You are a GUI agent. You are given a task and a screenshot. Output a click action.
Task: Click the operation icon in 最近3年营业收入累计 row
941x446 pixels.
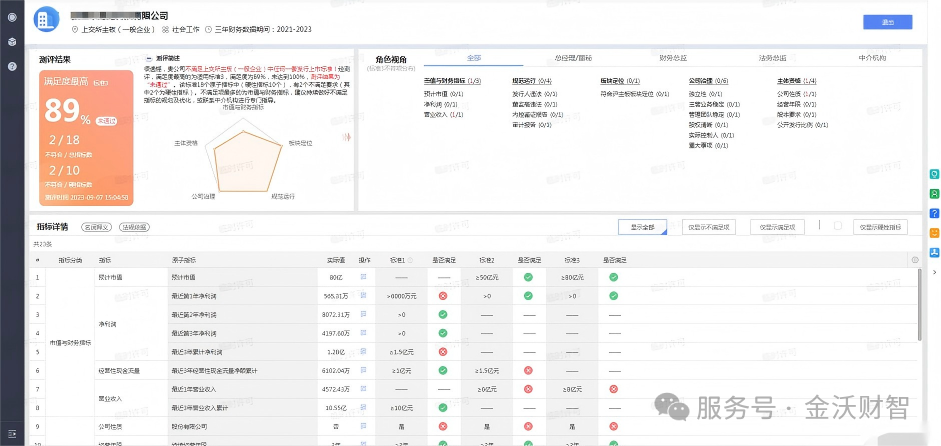tap(363, 408)
